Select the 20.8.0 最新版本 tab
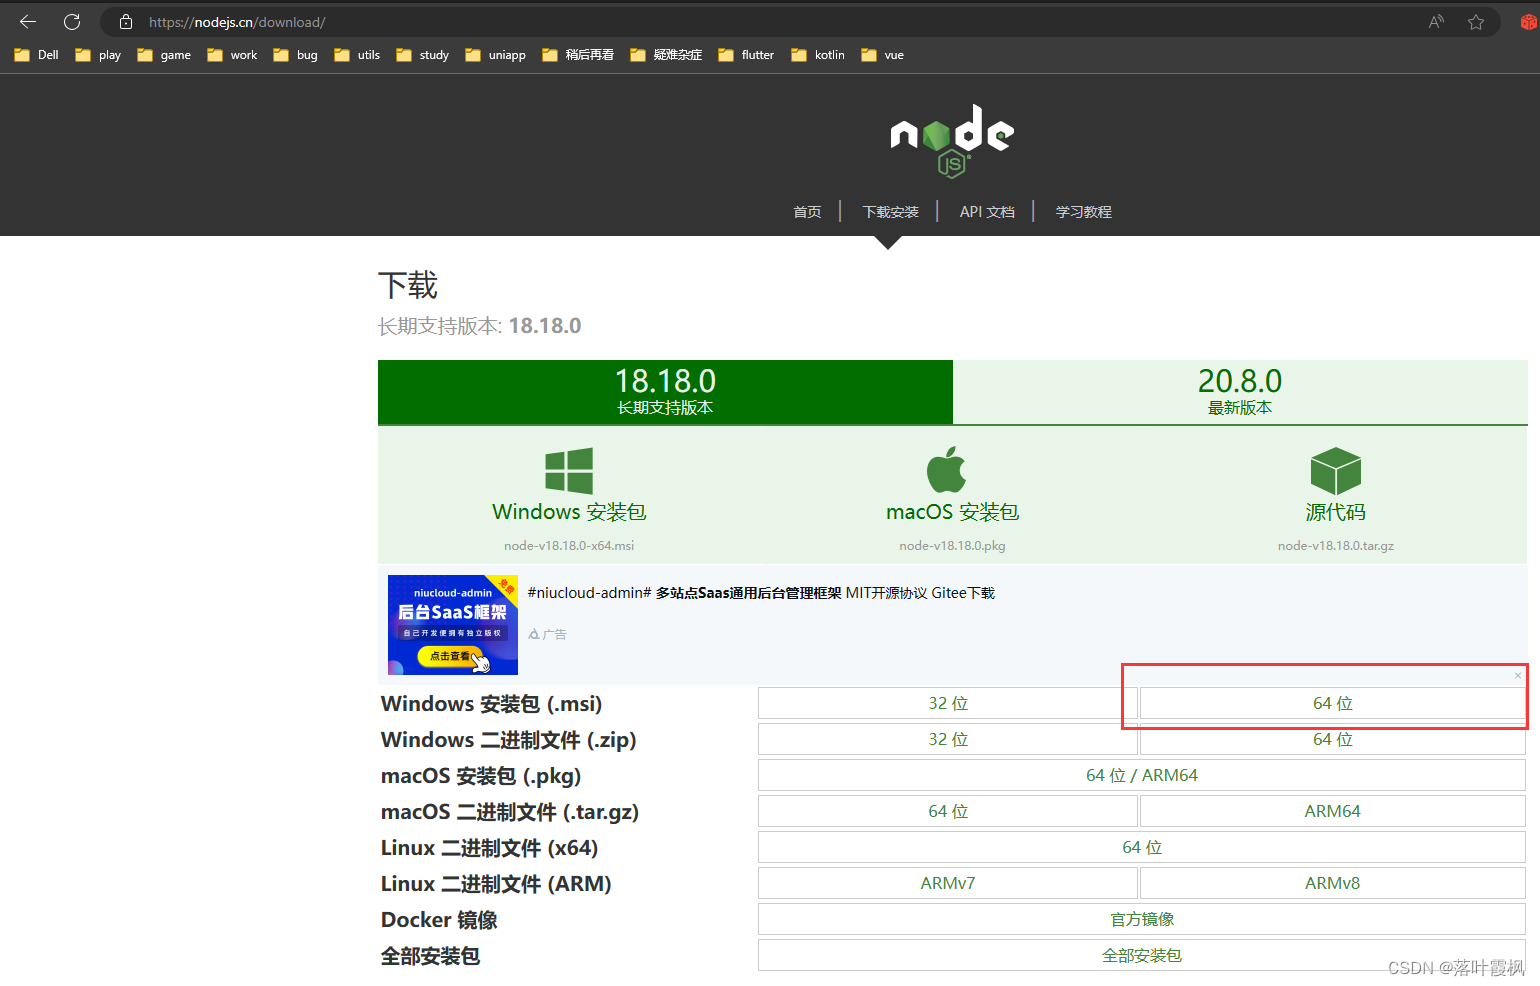The width and height of the screenshot is (1540, 986). pyautogui.click(x=1240, y=392)
